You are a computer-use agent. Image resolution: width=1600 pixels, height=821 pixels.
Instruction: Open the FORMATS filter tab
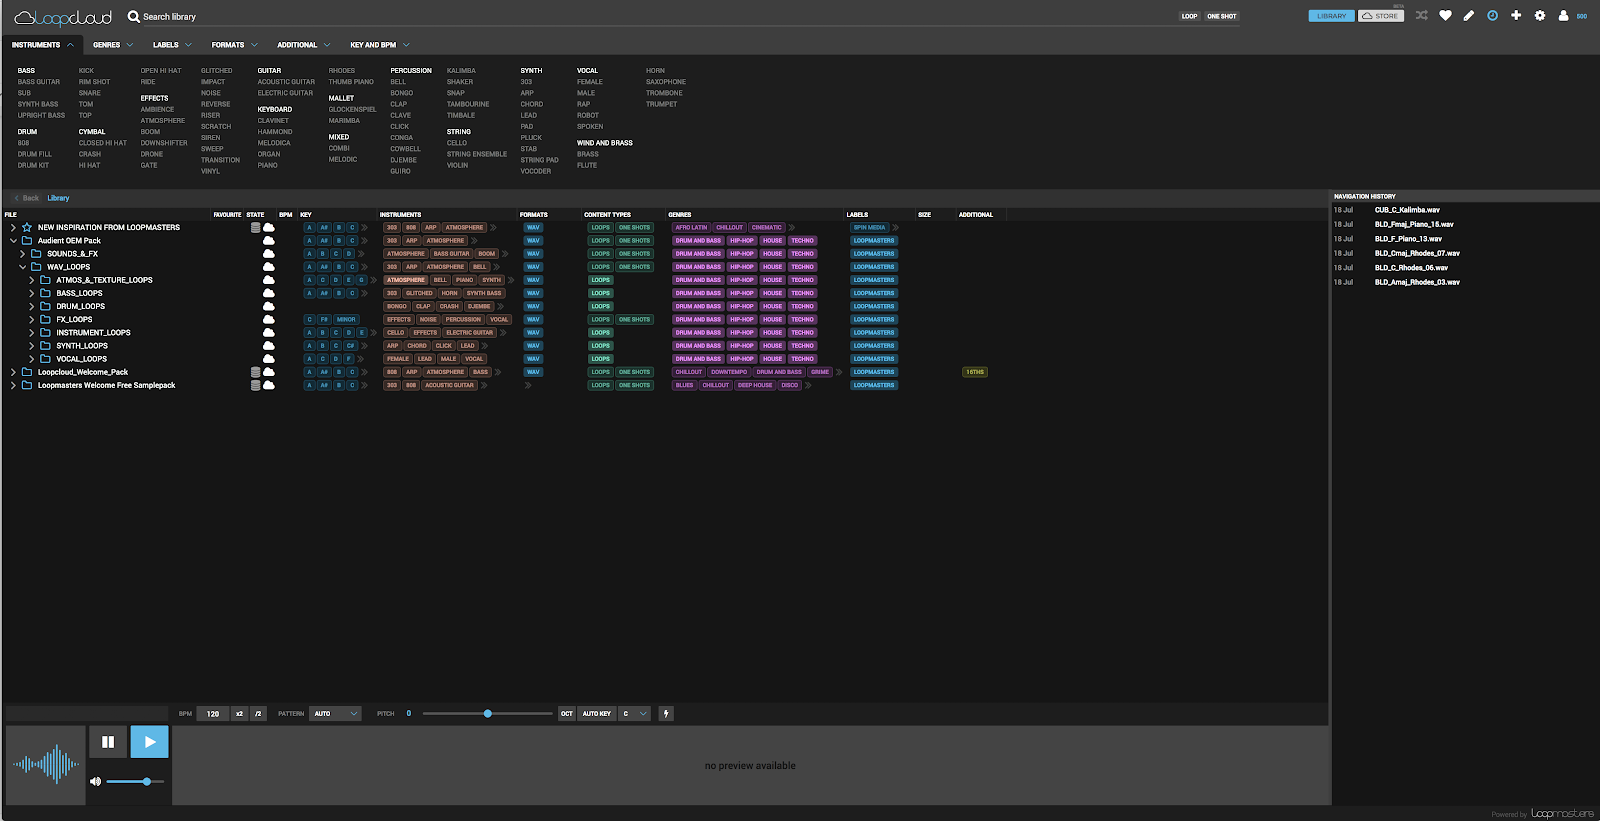point(234,45)
